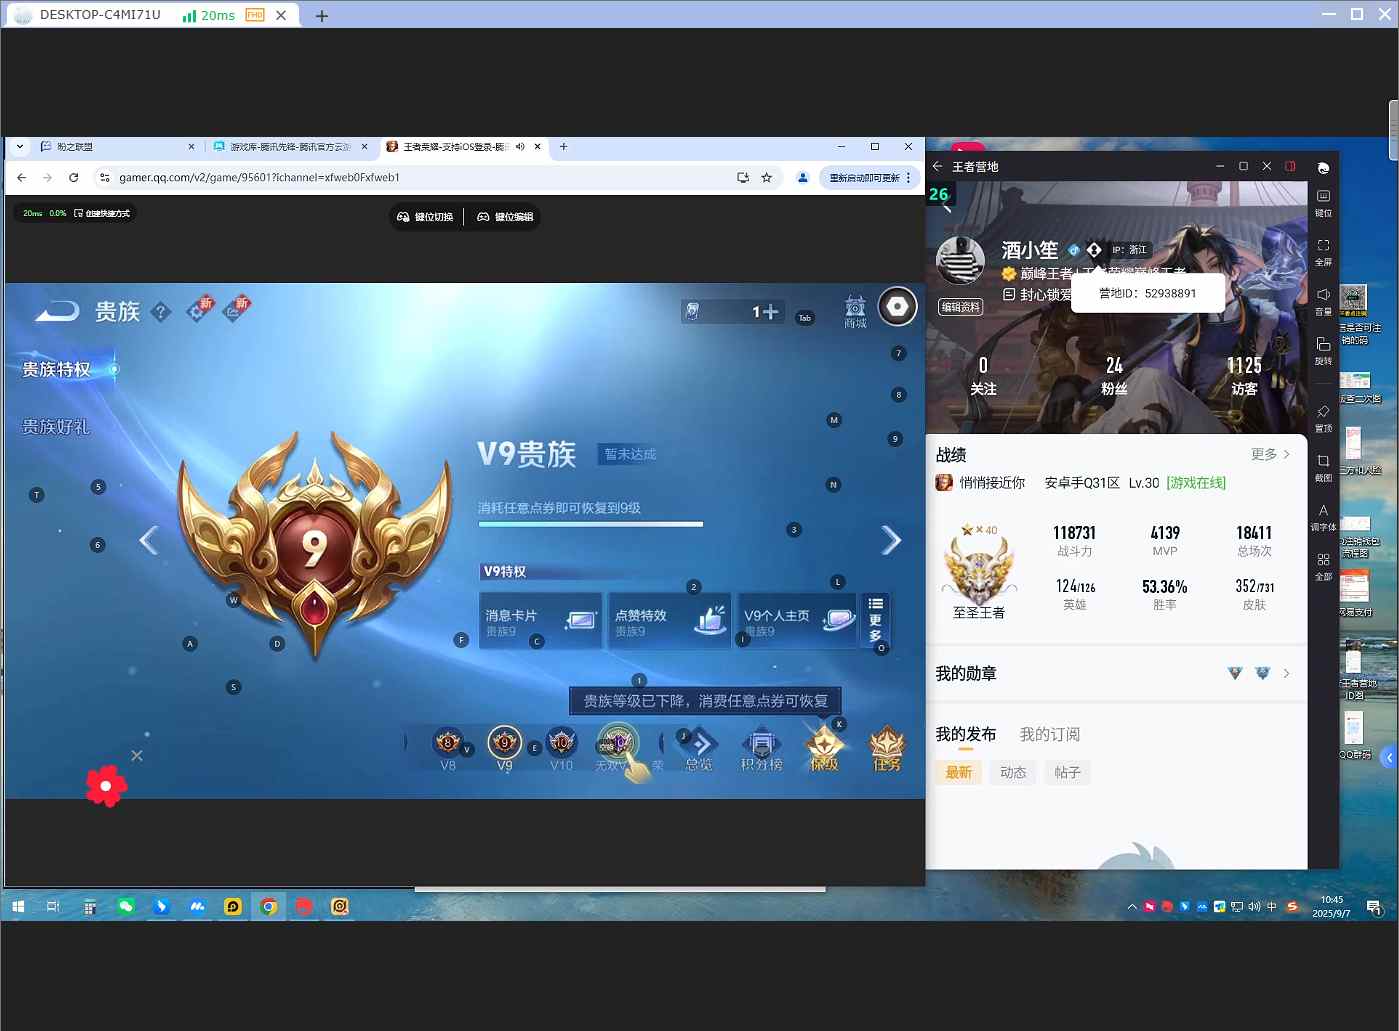
Task: Click the 创建快捷方式 create shortcut link
Action: pos(102,213)
